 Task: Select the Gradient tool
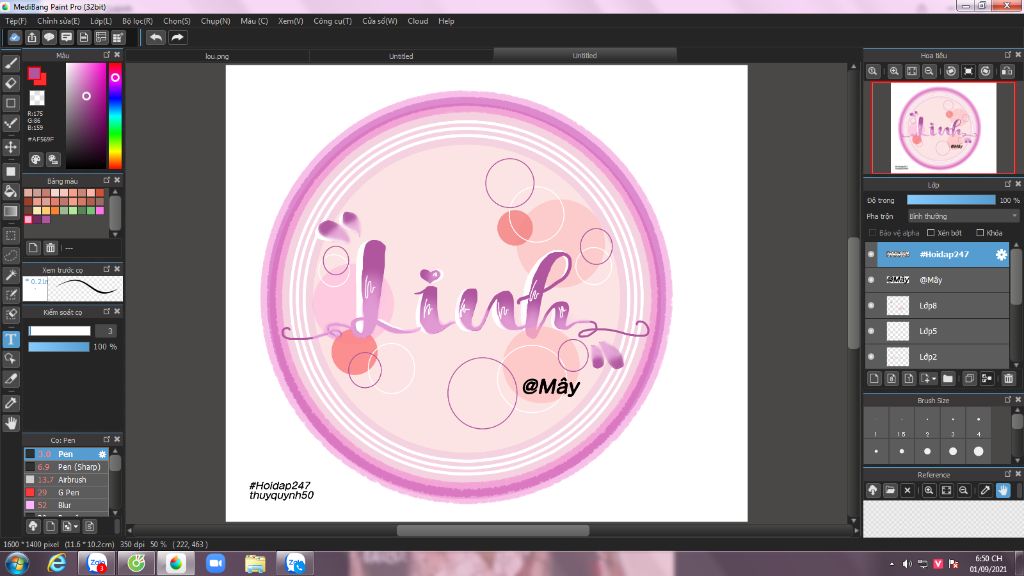11,212
